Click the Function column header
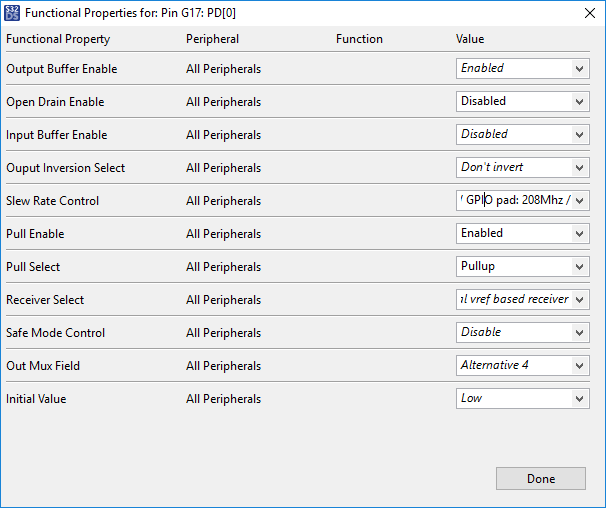The image size is (606, 508). point(359,39)
